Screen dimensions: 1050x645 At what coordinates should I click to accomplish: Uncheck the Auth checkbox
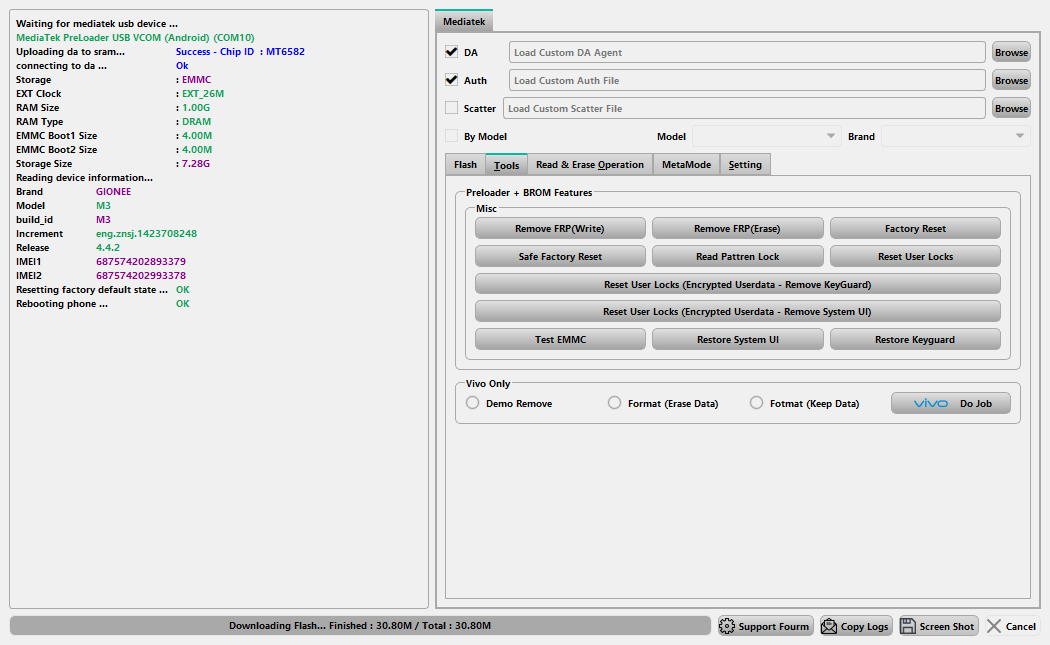pyautogui.click(x=451, y=80)
